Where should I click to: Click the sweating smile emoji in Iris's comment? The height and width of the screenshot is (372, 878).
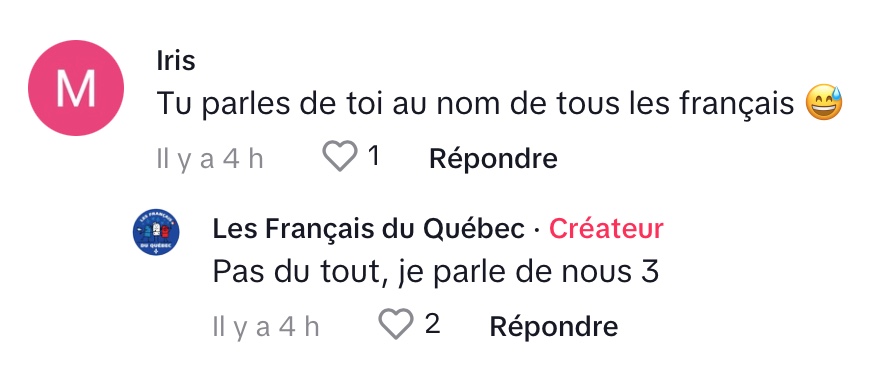click(824, 103)
